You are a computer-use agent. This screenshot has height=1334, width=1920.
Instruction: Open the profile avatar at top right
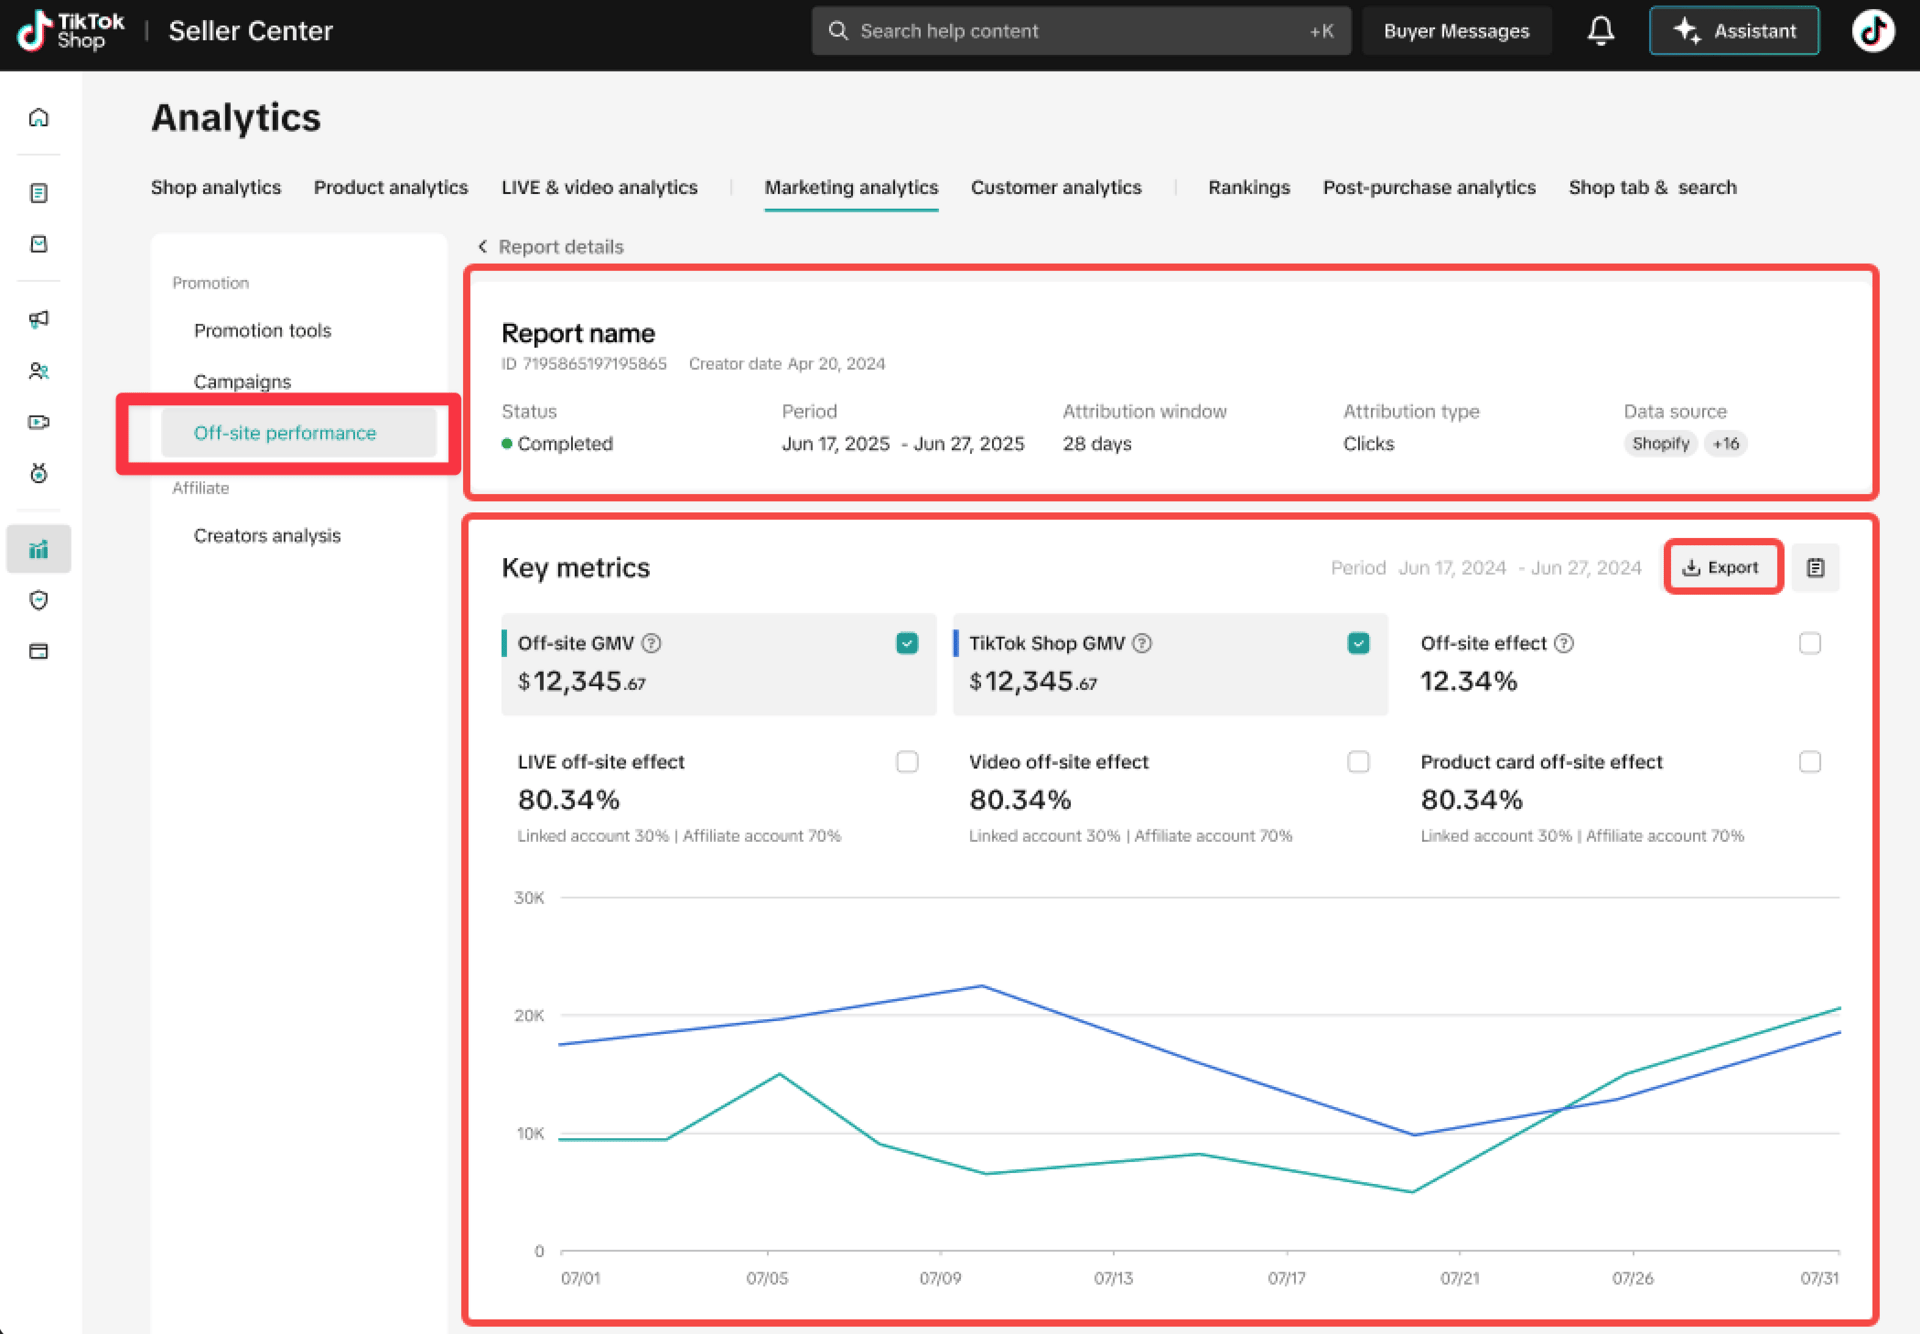[1872, 31]
